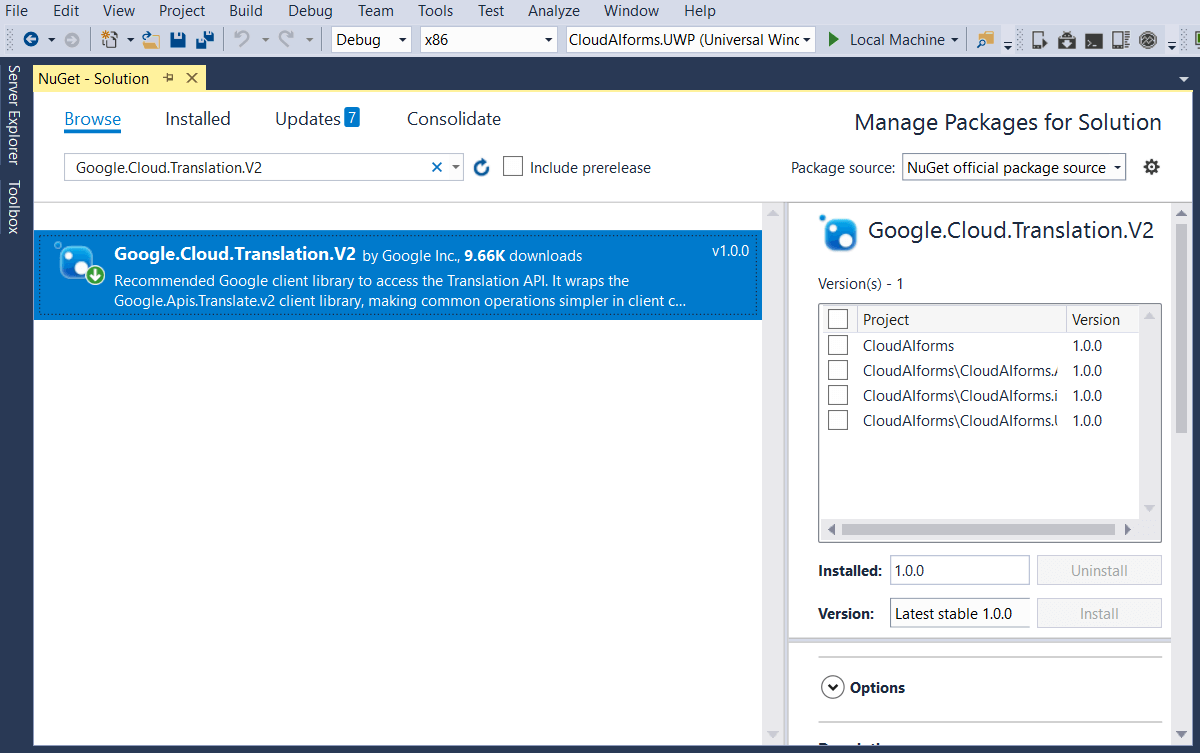Close the NuGet - Solution tab
This screenshot has width=1200, height=753.
[192, 78]
